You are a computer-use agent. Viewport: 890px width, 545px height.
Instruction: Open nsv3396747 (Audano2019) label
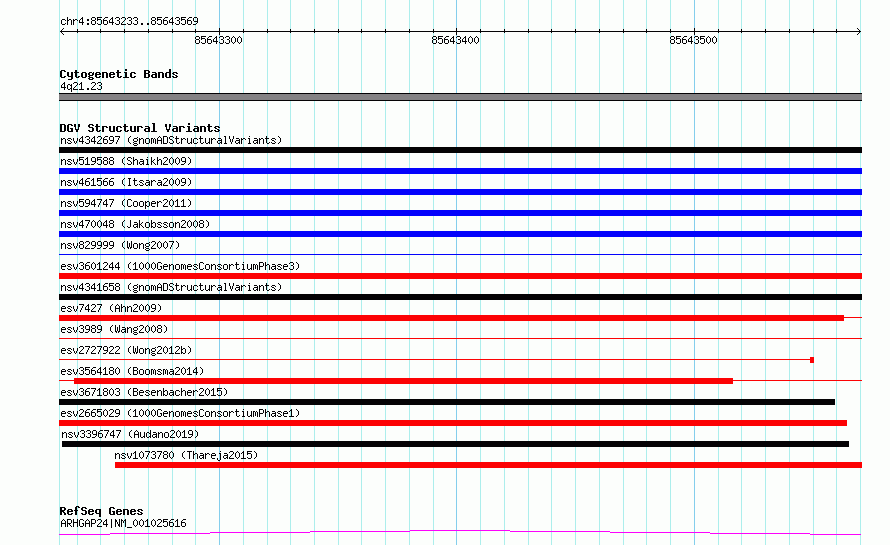[x=130, y=434]
